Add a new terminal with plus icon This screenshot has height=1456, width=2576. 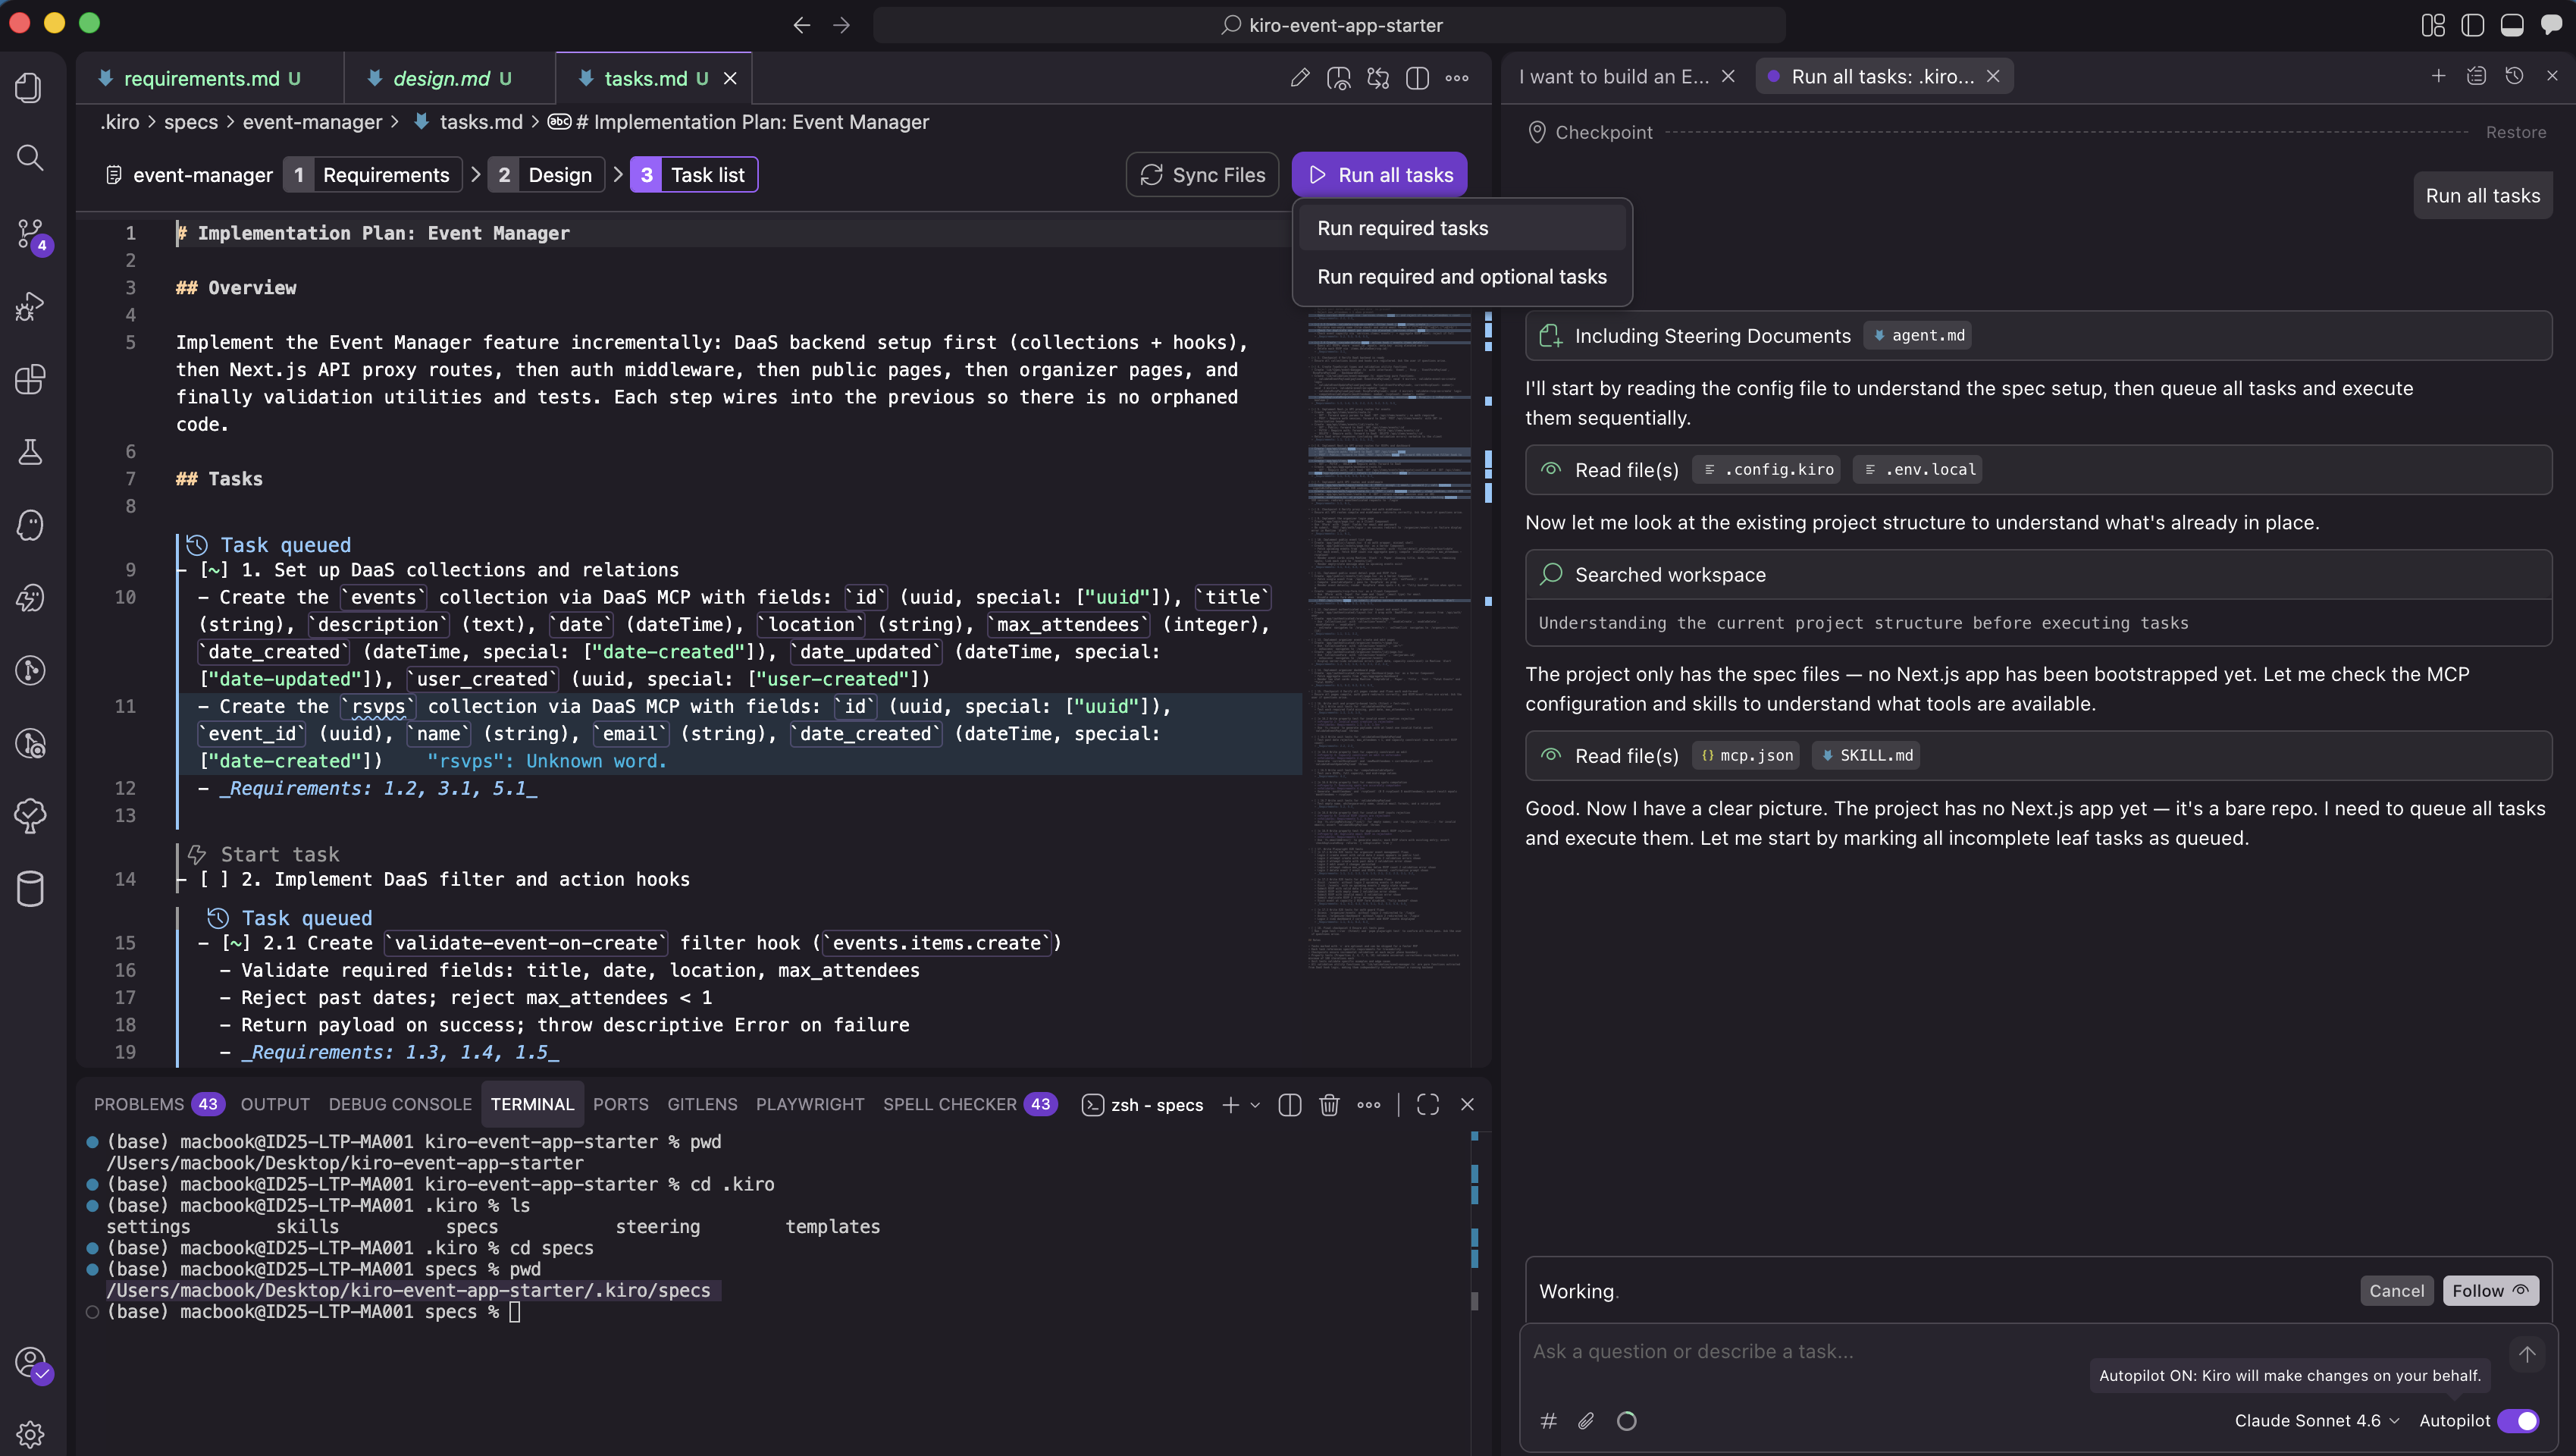coord(1231,1104)
